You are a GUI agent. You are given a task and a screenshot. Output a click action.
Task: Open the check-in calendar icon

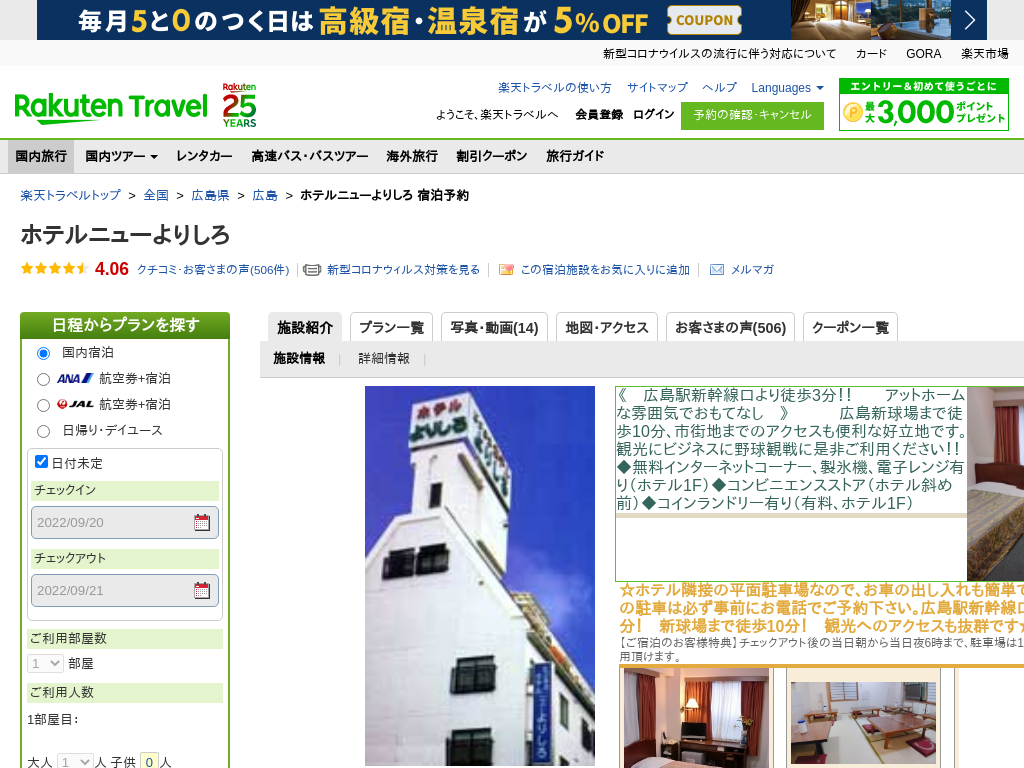click(202, 522)
